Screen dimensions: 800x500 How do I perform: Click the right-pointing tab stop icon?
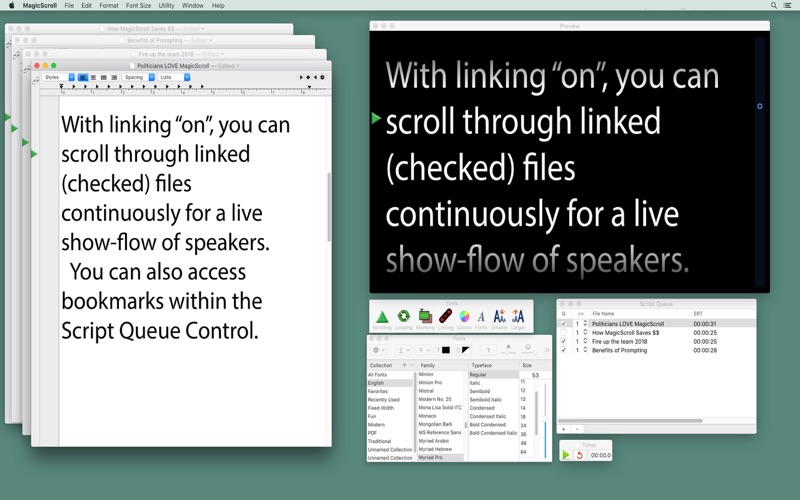[301, 77]
